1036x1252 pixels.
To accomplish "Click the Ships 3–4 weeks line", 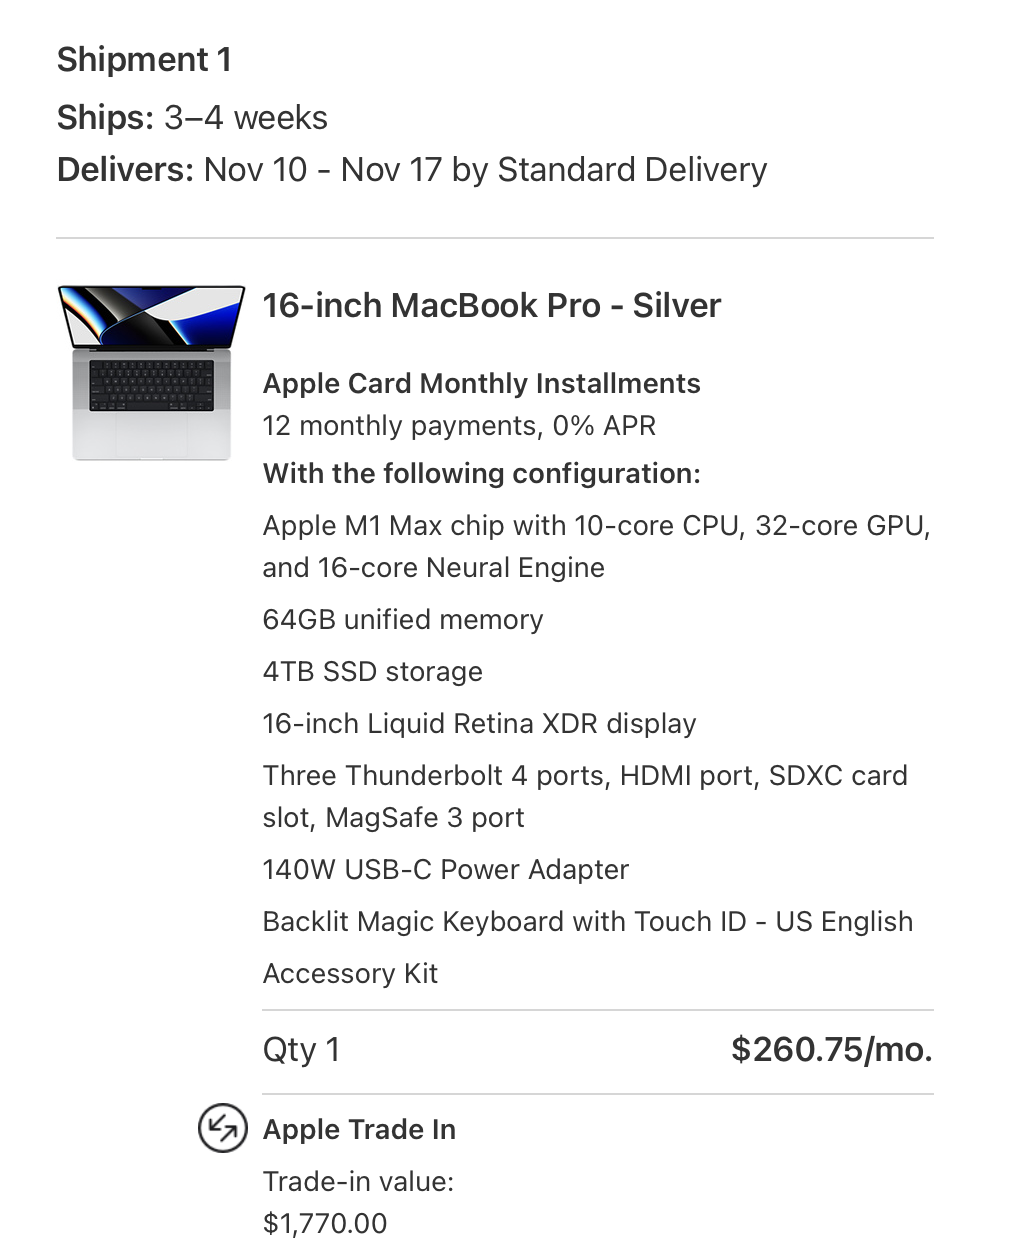I will pyautogui.click(x=192, y=118).
